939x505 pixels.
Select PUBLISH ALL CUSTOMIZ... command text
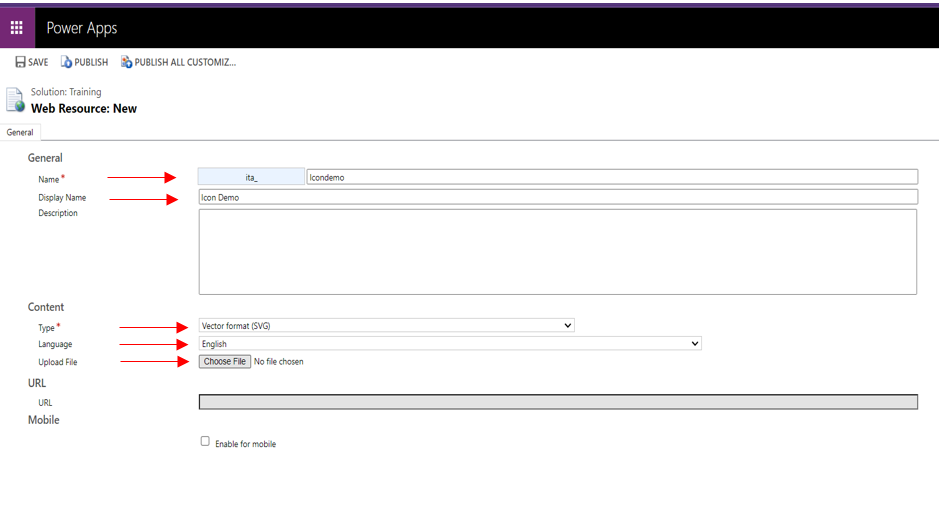point(185,62)
